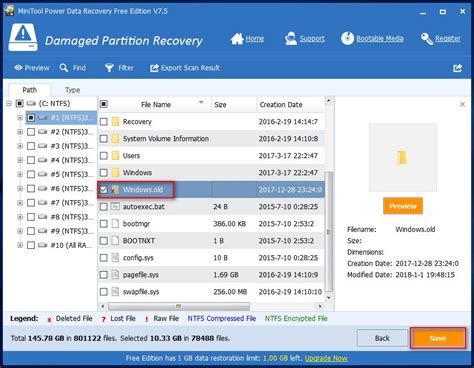The height and width of the screenshot is (368, 474).
Task: Click the Export Scan Result icon
Action: click(x=154, y=68)
